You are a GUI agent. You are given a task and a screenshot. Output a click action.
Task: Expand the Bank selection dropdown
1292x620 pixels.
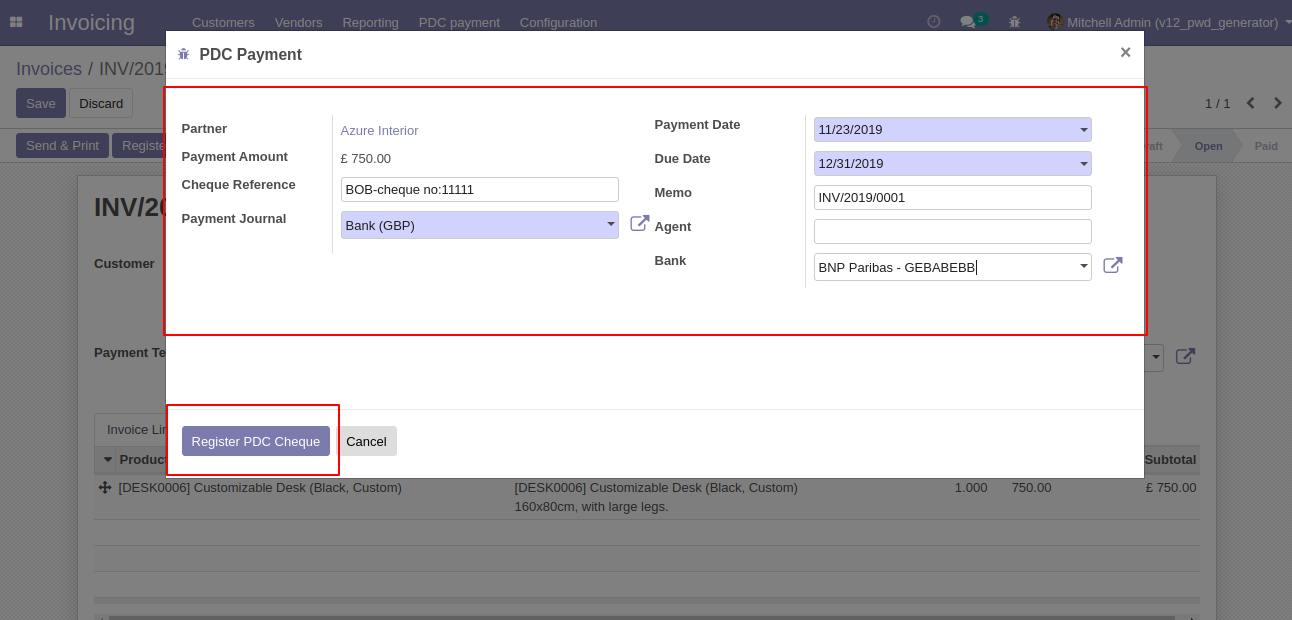tap(1084, 267)
